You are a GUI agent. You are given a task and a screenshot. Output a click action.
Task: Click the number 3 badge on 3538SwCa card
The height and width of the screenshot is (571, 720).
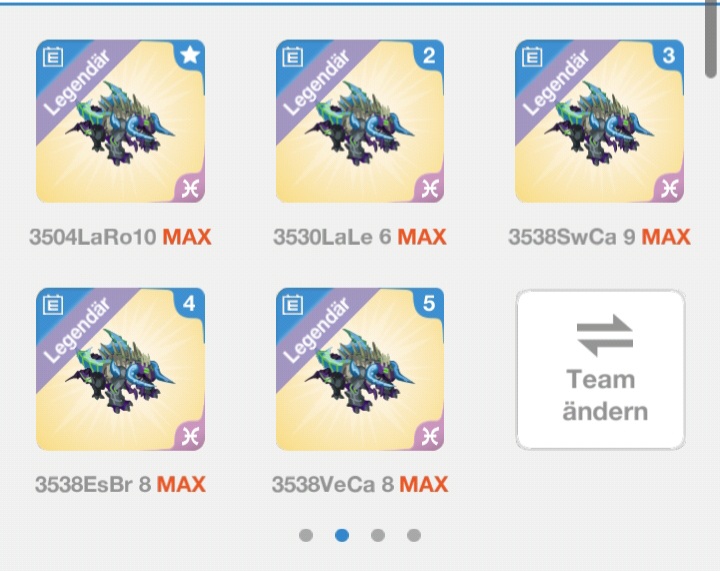[669, 56]
